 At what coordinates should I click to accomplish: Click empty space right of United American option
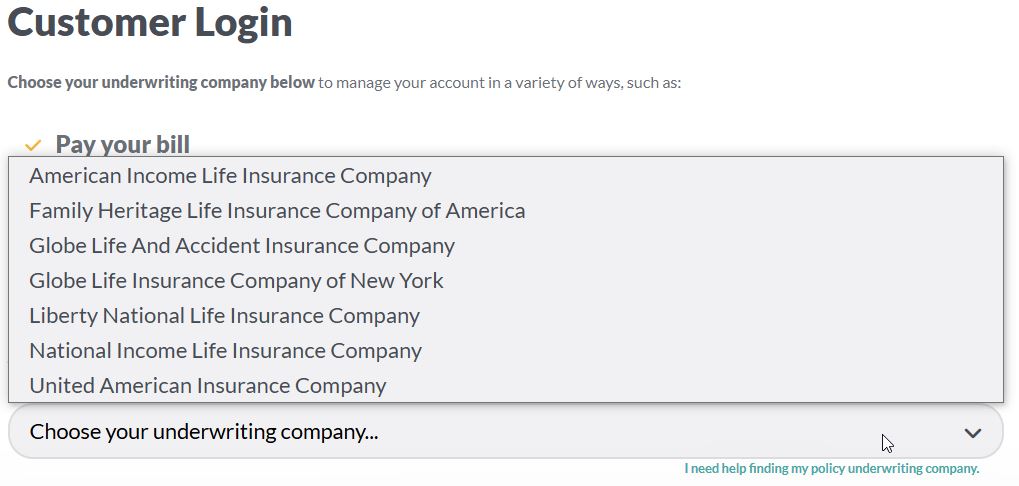click(700, 386)
